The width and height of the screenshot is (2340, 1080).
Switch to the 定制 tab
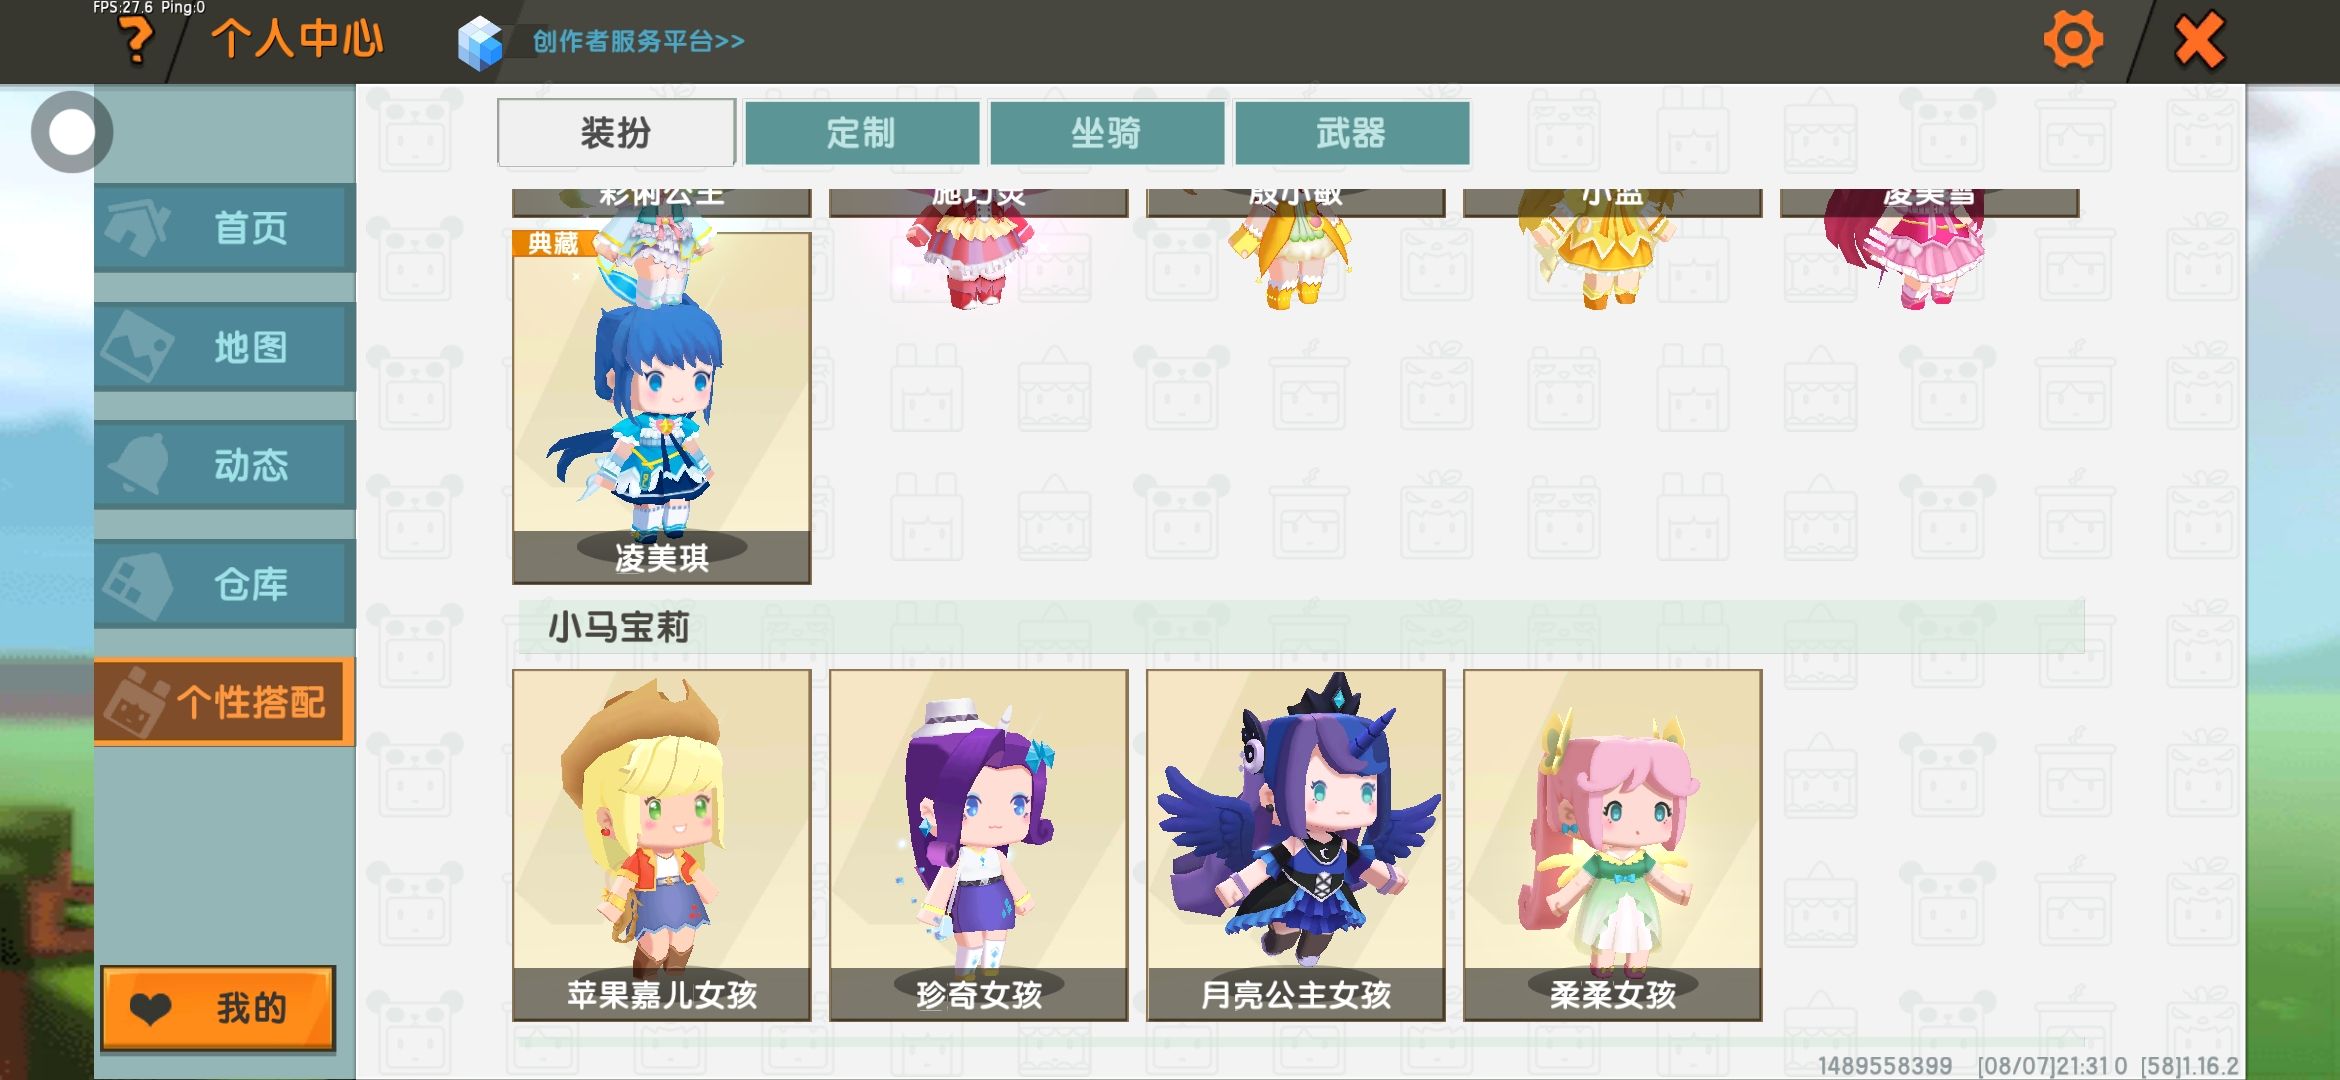coord(862,133)
